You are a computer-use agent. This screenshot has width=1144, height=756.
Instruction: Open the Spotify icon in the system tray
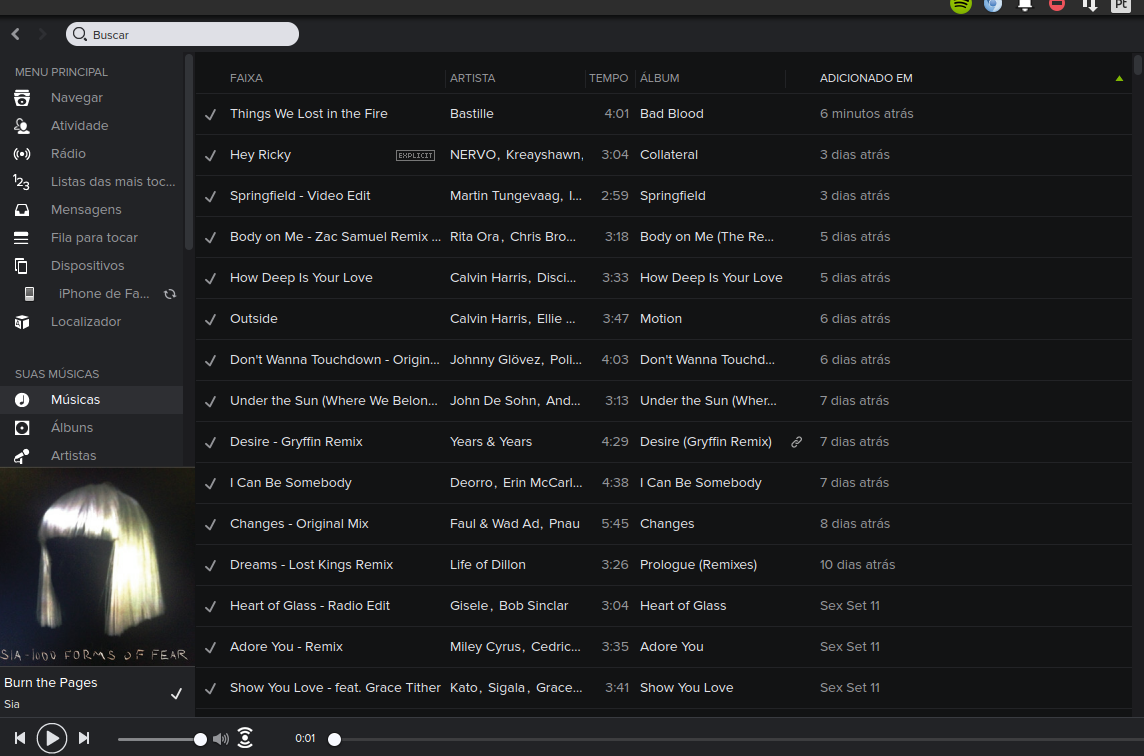[x=961, y=4]
